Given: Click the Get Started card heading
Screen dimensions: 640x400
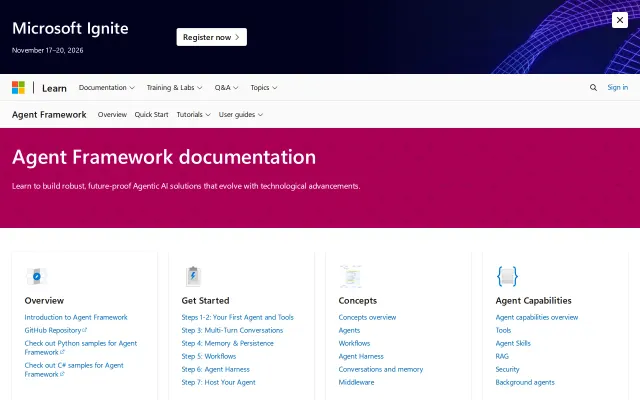Looking at the screenshot, I should (x=205, y=301).
